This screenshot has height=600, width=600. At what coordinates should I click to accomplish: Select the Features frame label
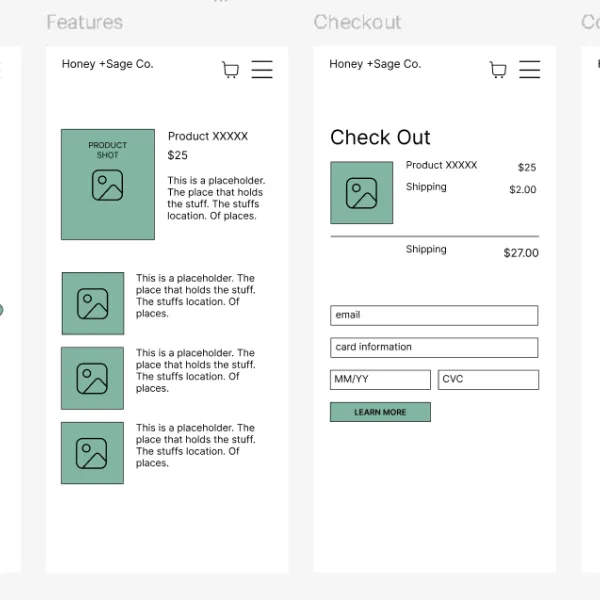point(85,22)
